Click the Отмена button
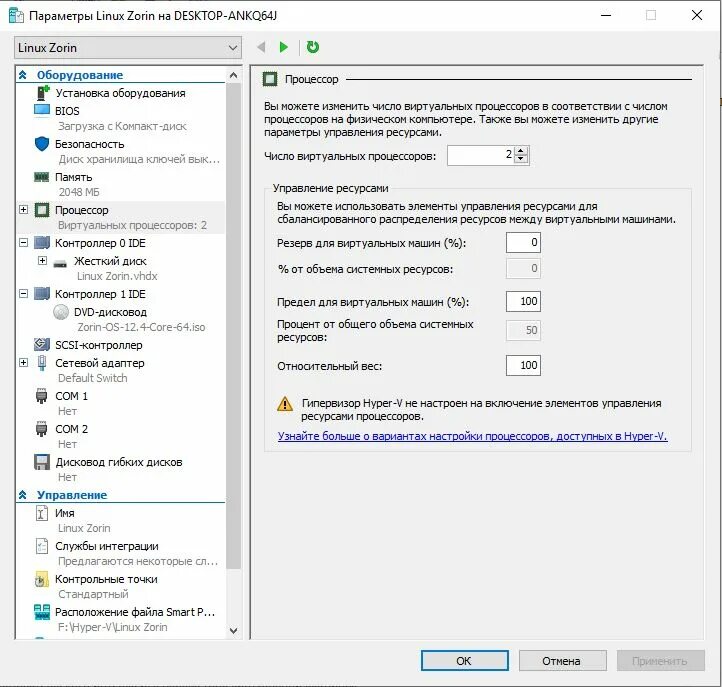The width and height of the screenshot is (722, 687). tap(562, 661)
